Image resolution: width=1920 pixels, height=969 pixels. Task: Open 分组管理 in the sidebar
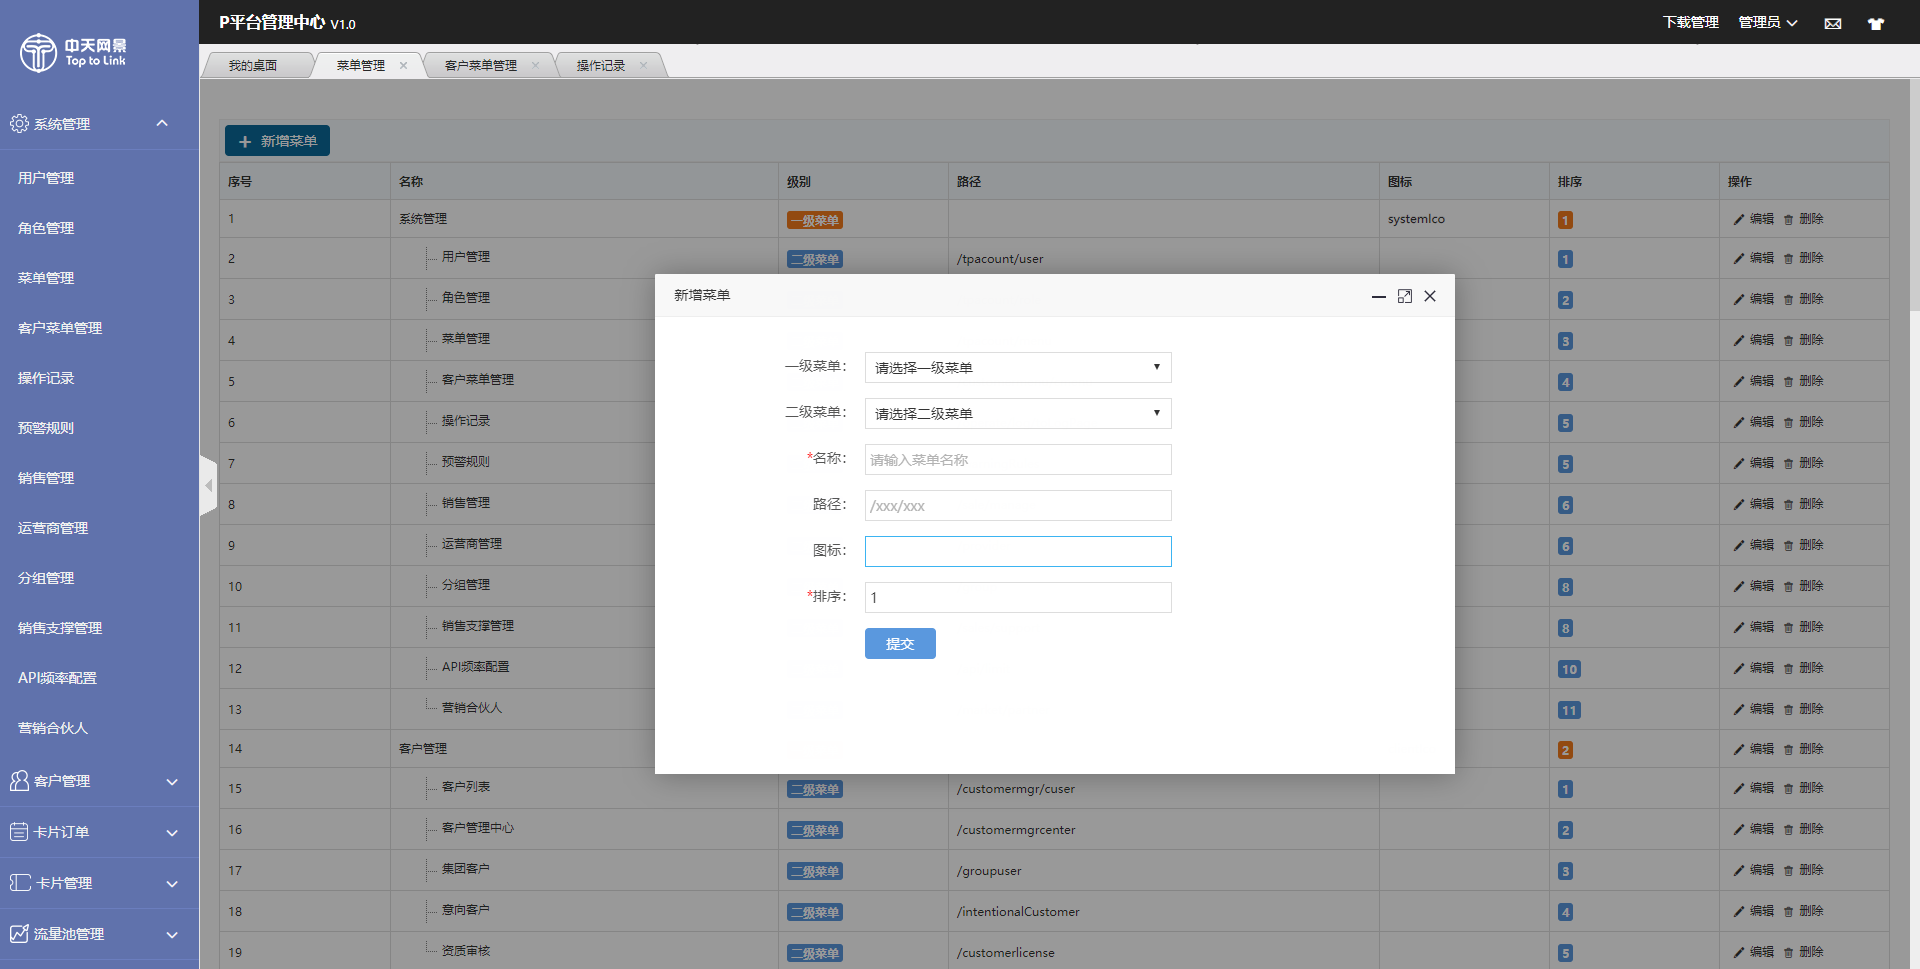tap(46, 578)
